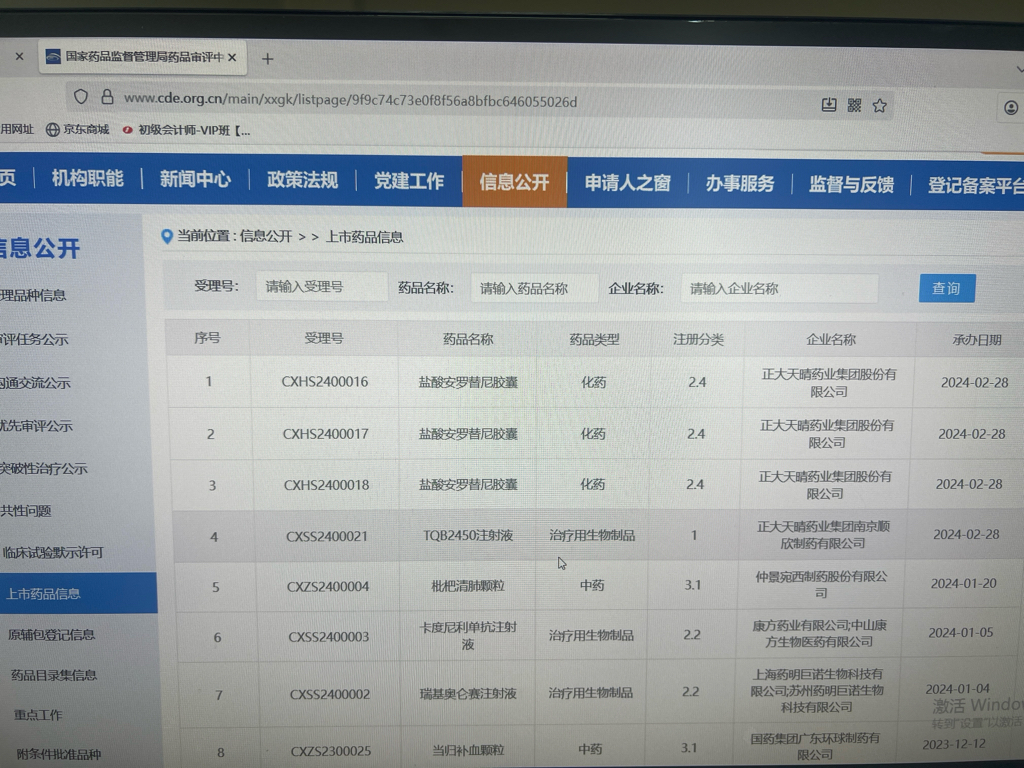Click the blue 查询 button
Screen dimensions: 1024x768
(946, 288)
